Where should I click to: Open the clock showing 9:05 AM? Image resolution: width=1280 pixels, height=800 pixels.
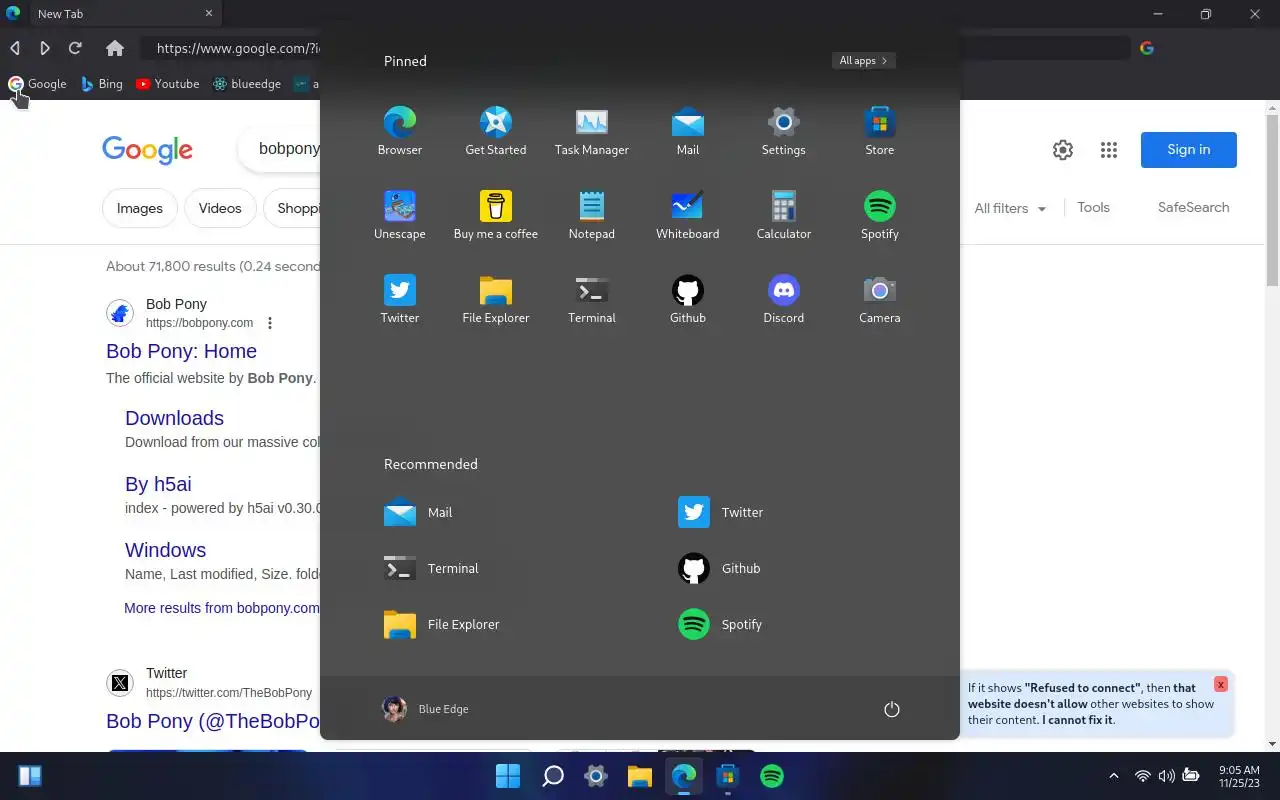point(1239,776)
